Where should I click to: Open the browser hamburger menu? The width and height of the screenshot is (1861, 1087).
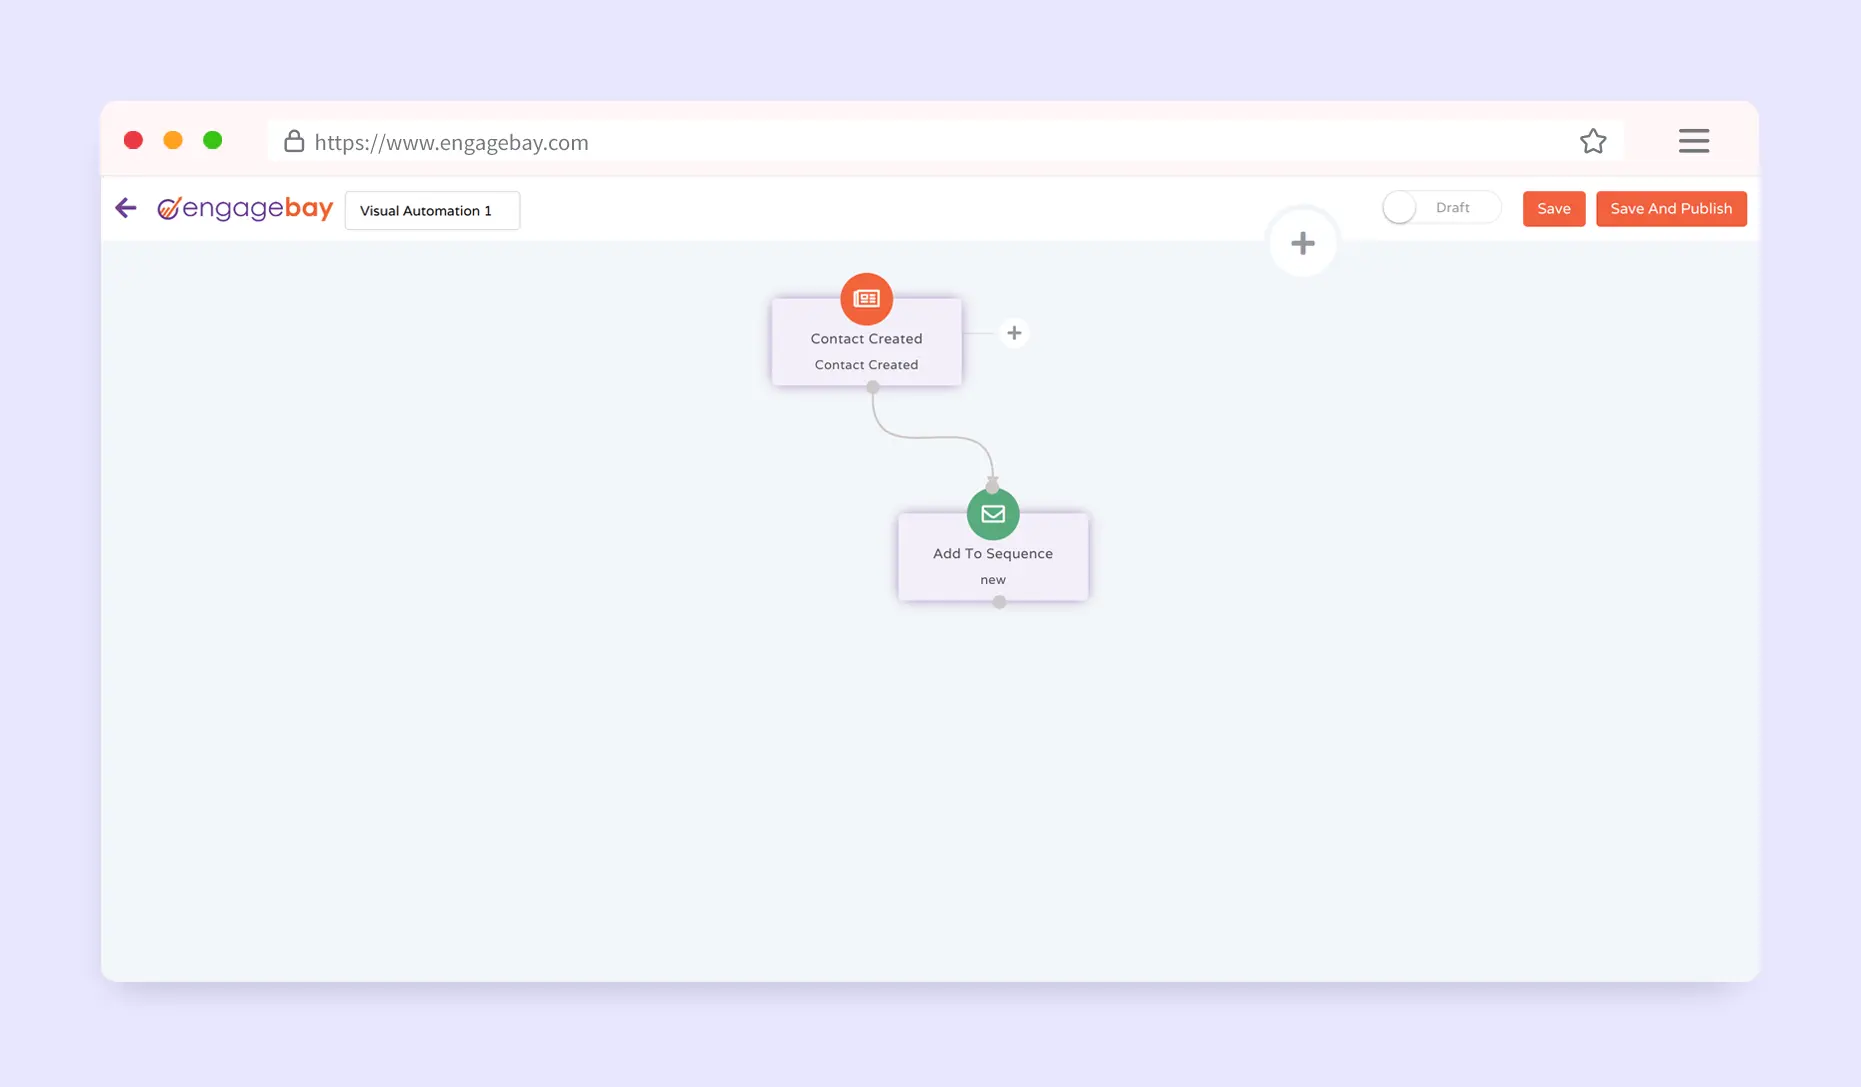1693,141
